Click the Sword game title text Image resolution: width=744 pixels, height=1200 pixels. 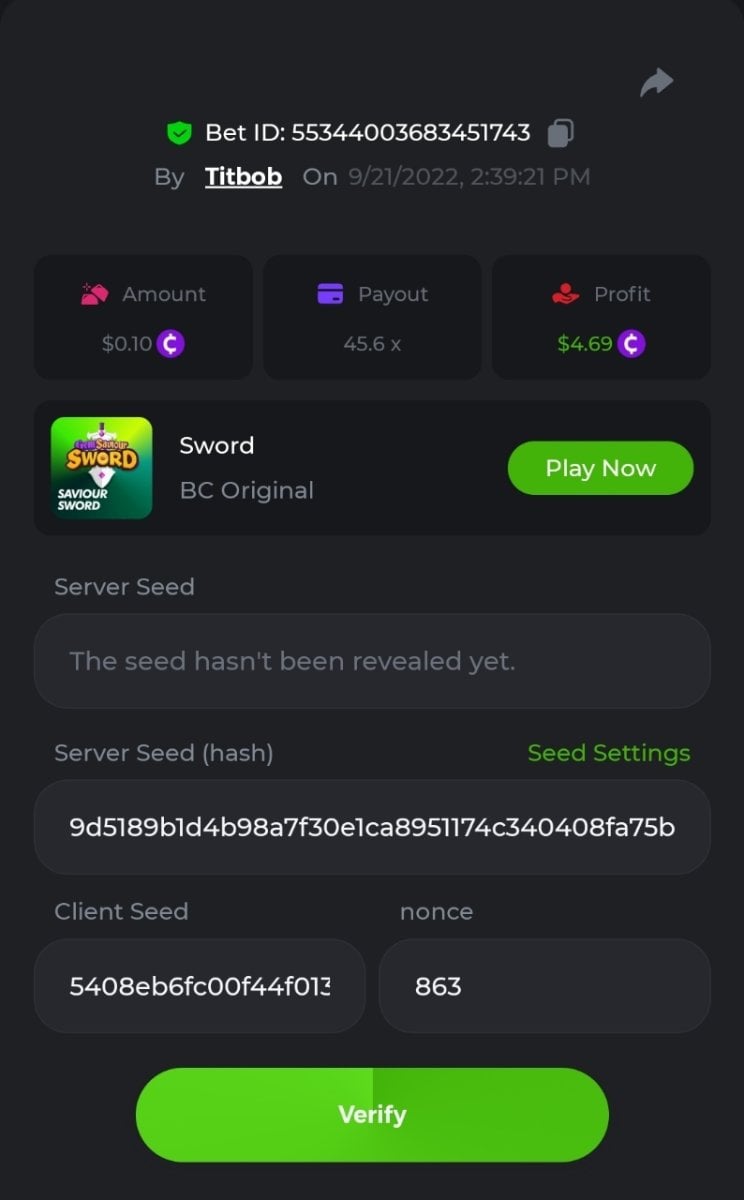tap(217, 446)
